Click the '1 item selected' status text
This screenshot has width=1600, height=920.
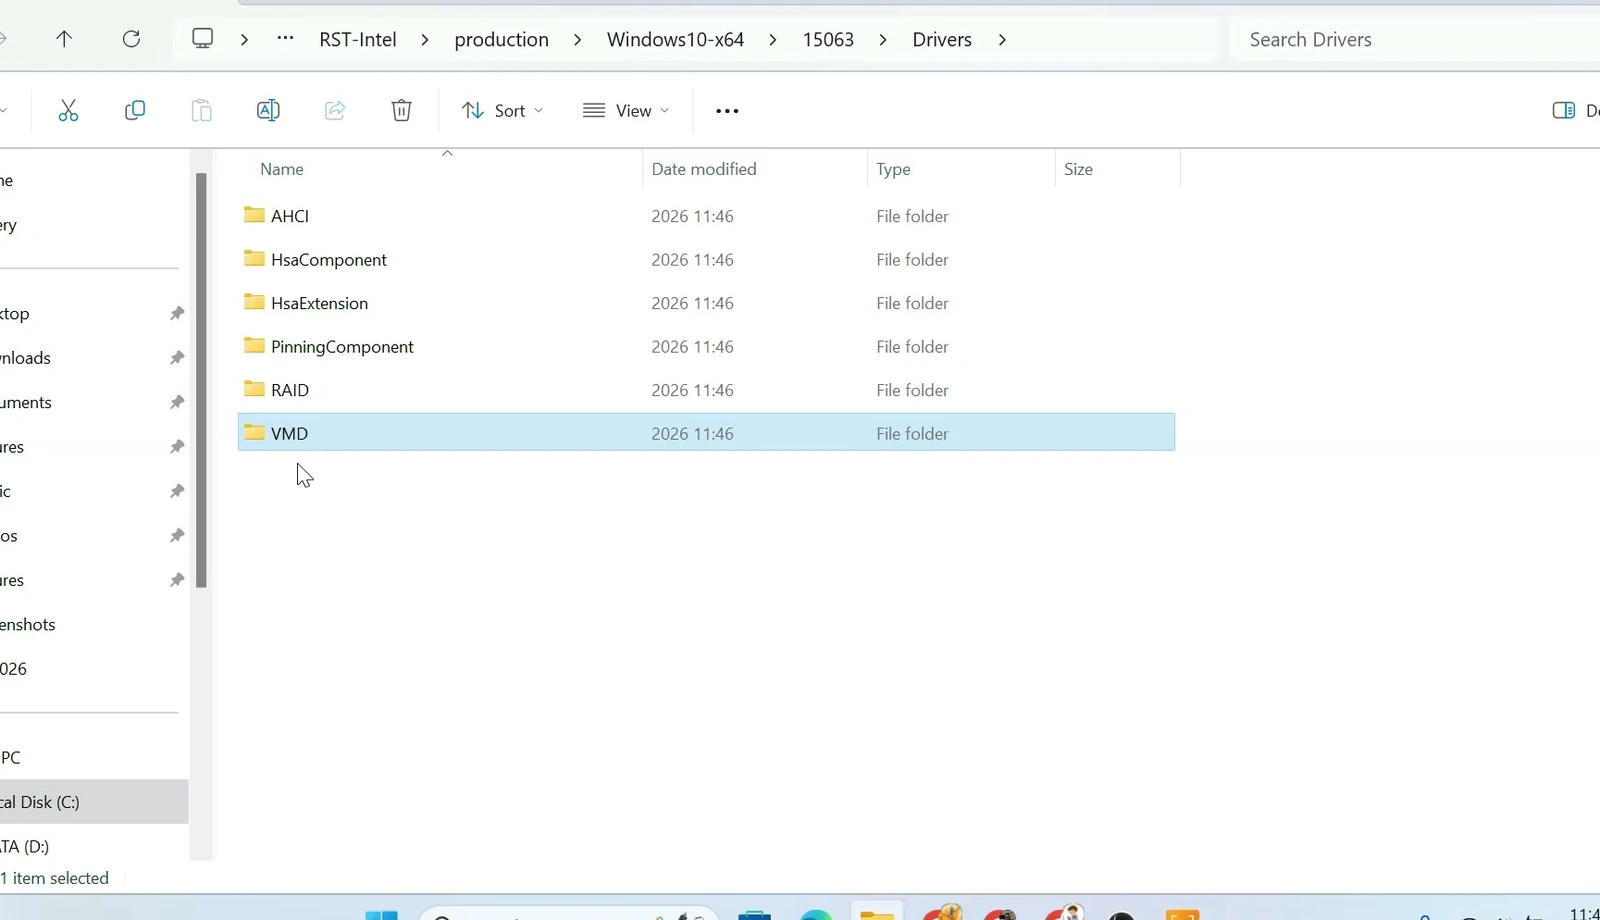tap(55, 878)
